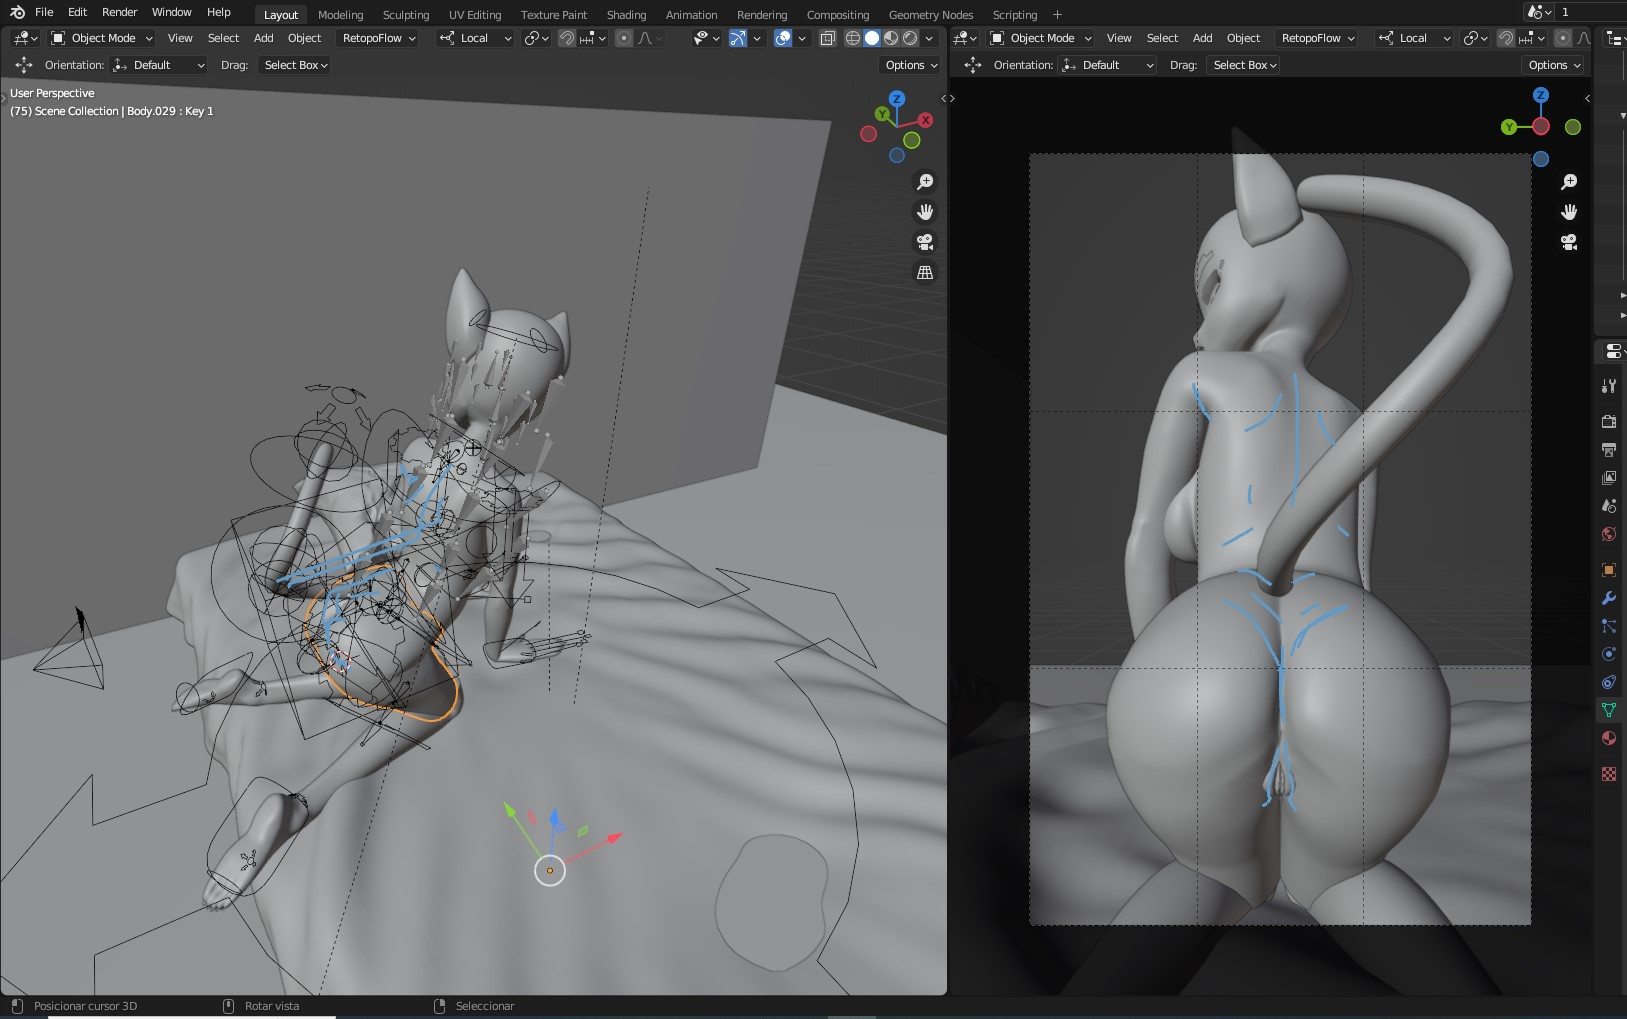
Task: Toggle show gizmos in left viewport
Action: point(738,38)
